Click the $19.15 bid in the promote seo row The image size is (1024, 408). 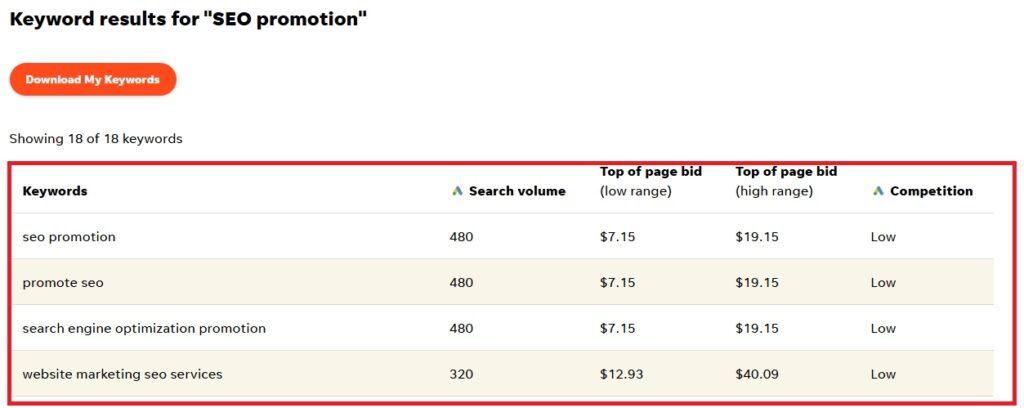[757, 283]
